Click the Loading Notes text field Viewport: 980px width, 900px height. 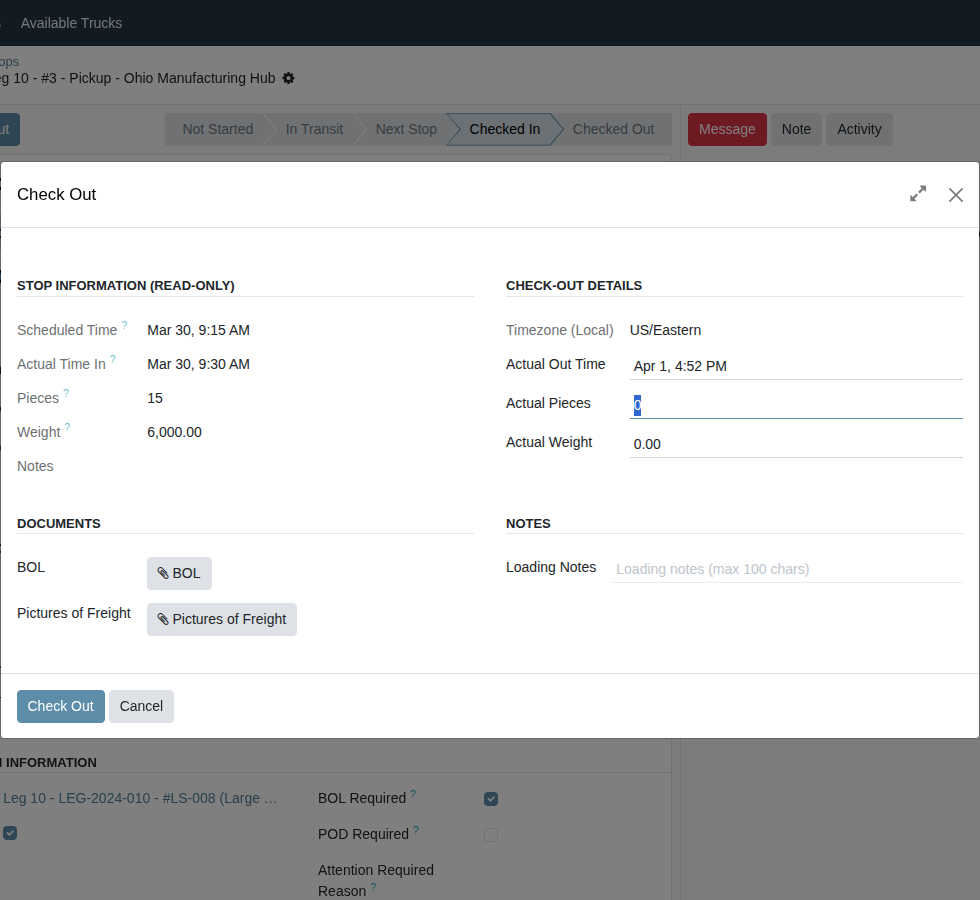click(x=787, y=569)
